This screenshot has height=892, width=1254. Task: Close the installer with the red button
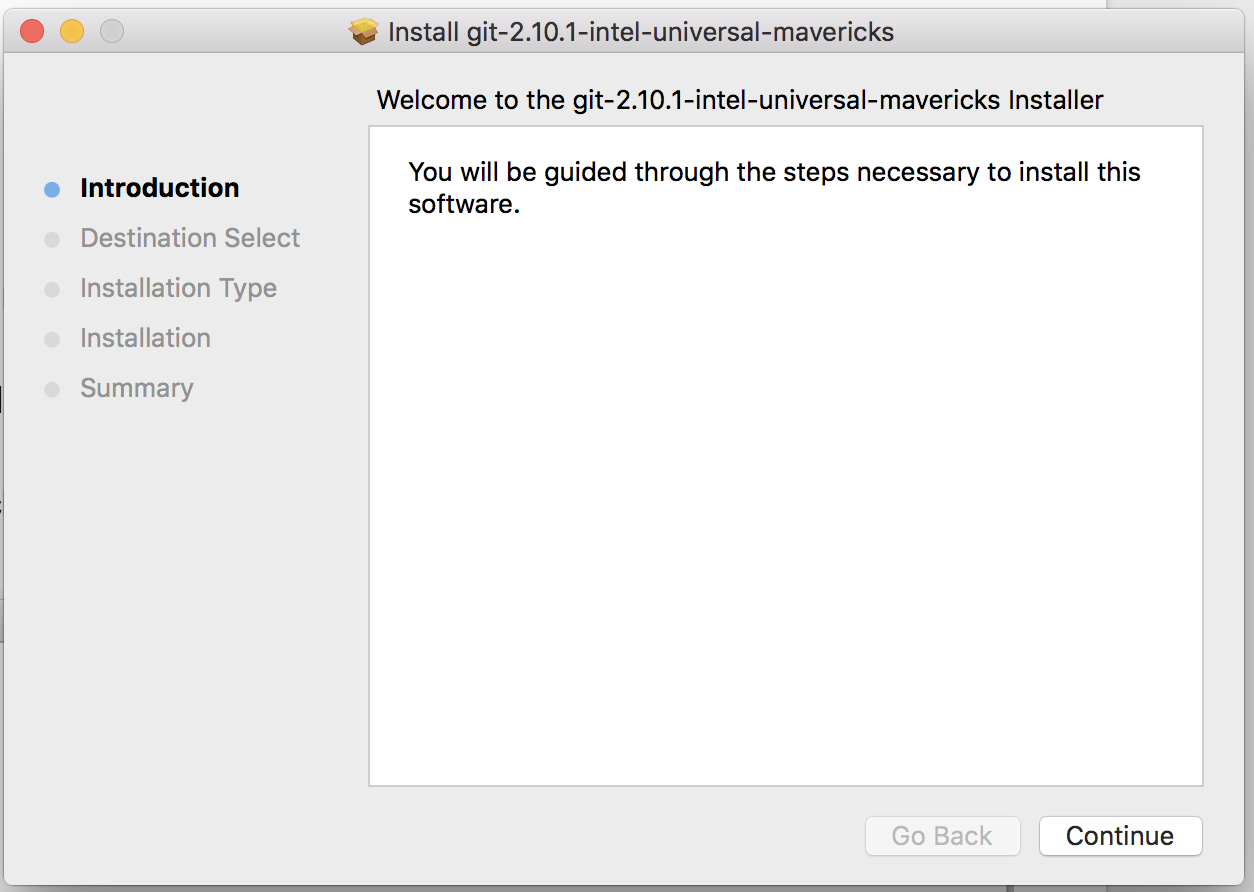(x=32, y=32)
